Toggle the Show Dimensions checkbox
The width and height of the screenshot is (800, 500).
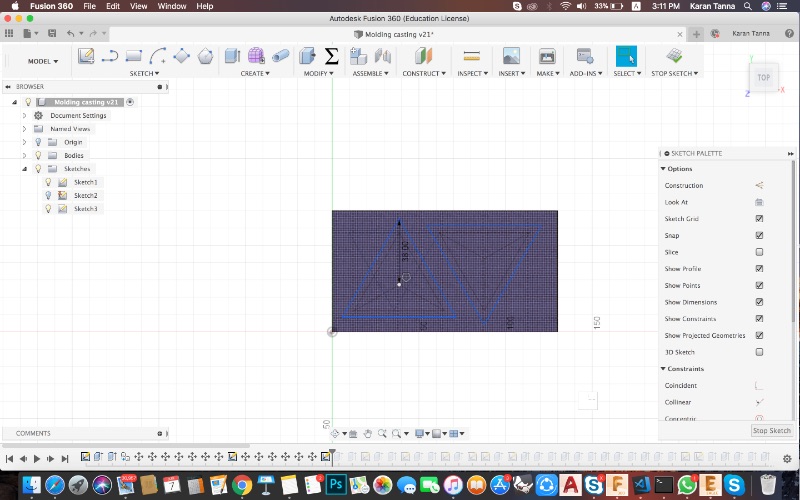pyautogui.click(x=759, y=302)
